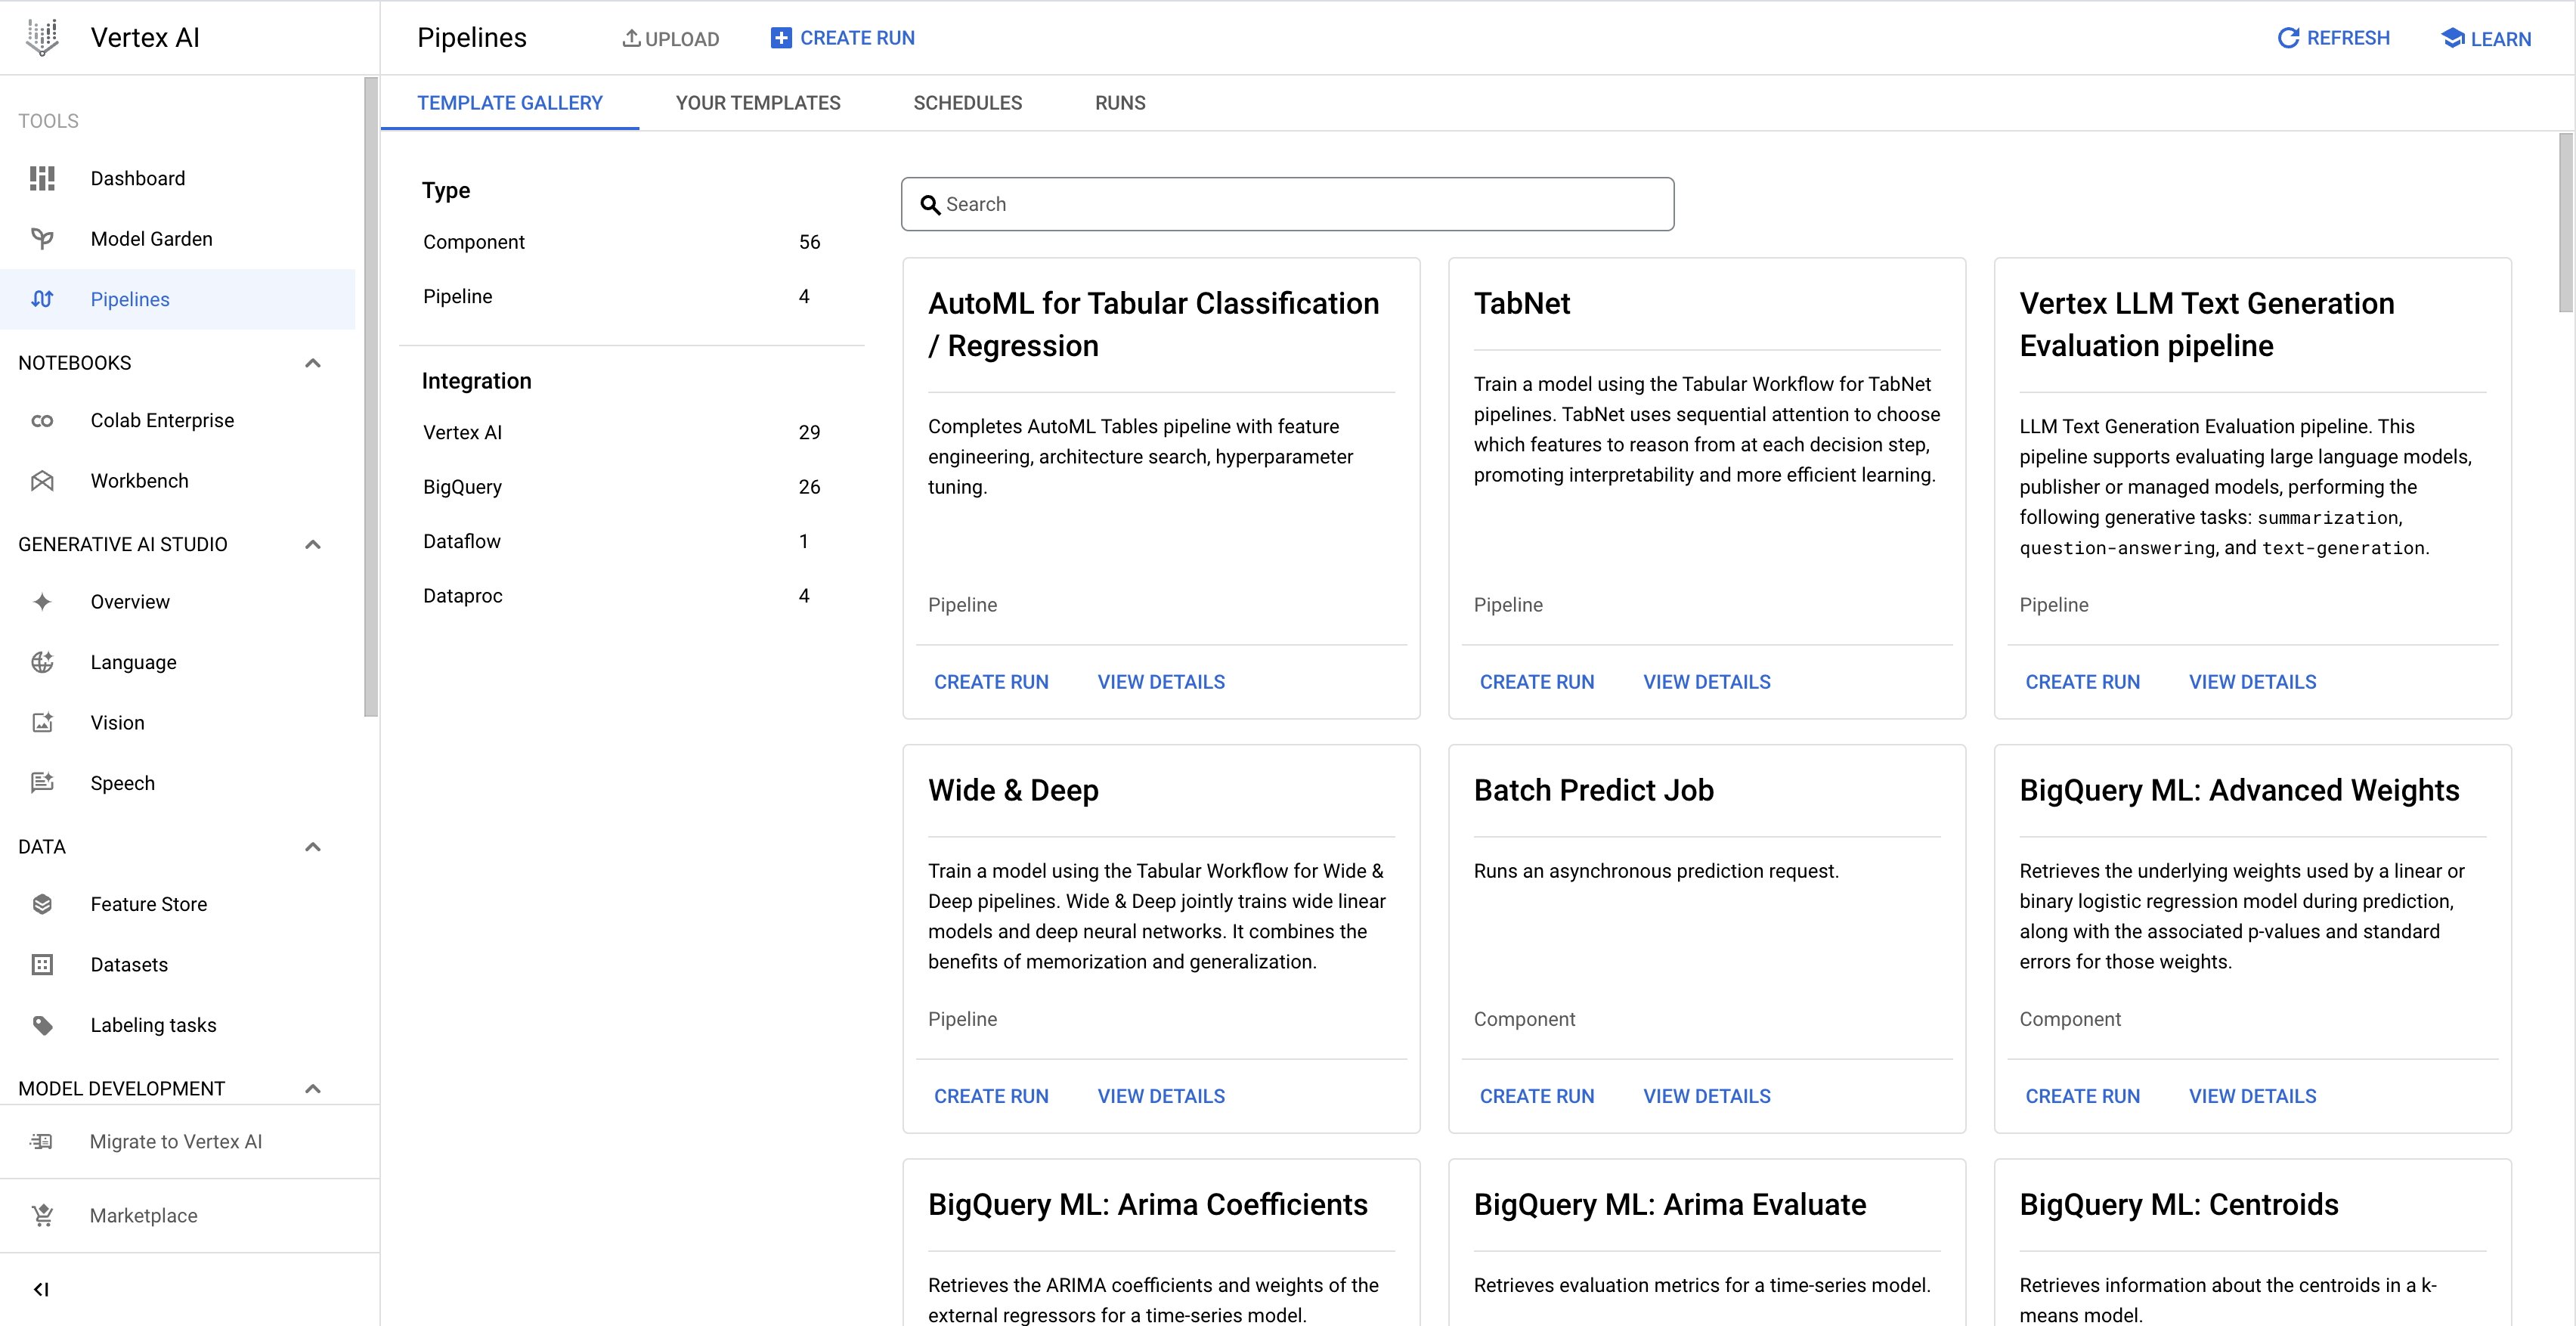This screenshot has width=2576, height=1326.
Task: Select the Workbench notebook icon
Action: pos(45,480)
